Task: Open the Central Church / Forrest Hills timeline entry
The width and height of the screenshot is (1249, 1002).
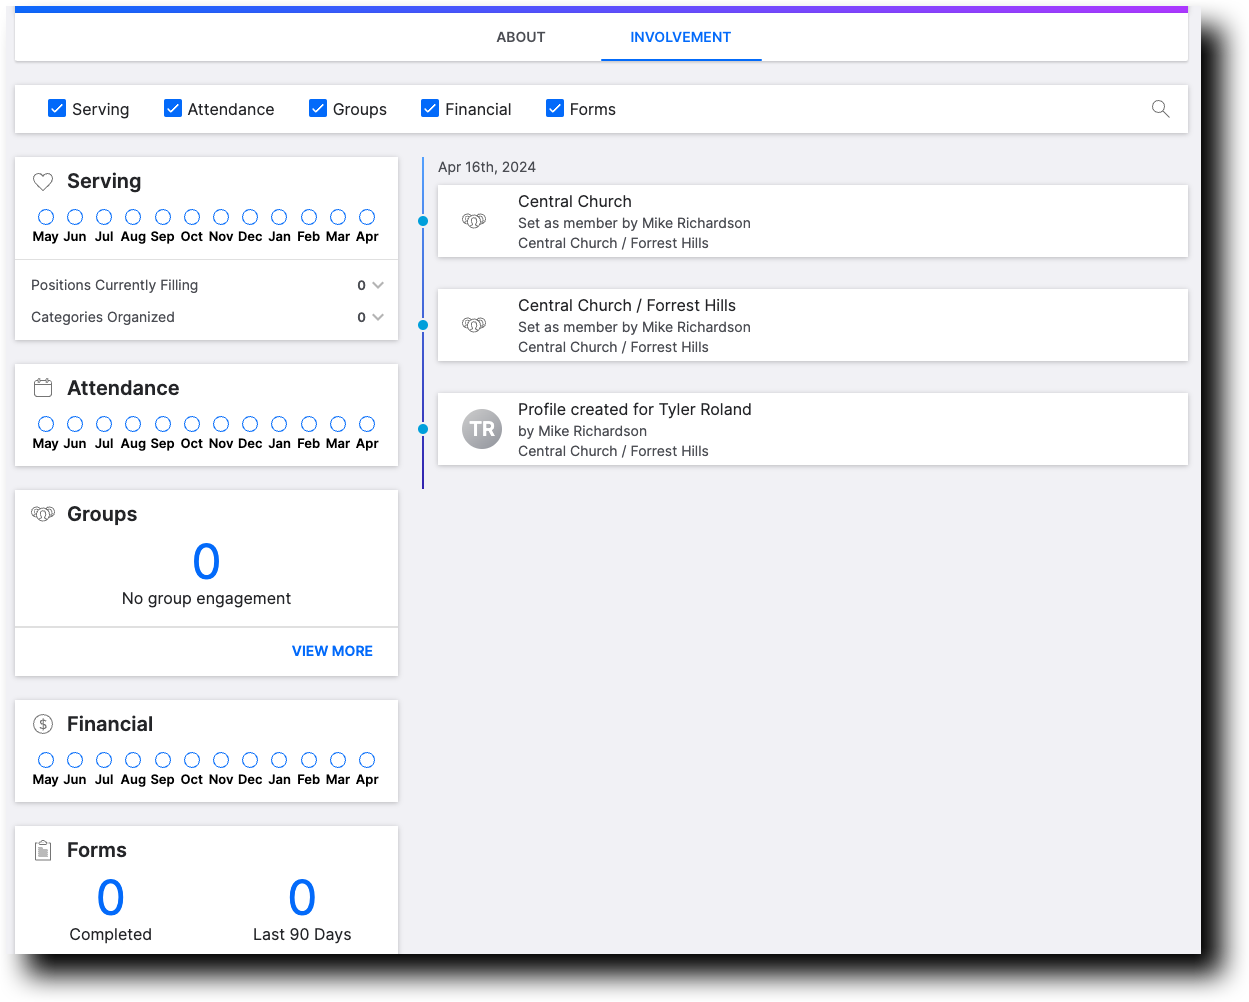Action: click(812, 324)
